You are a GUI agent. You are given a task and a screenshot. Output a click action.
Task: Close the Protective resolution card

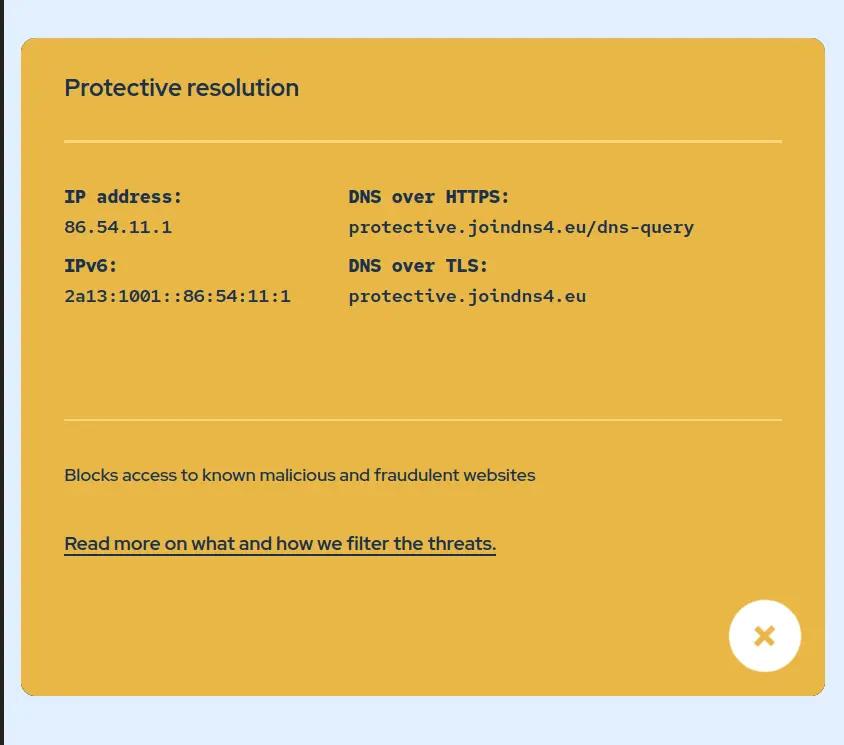coord(764,636)
